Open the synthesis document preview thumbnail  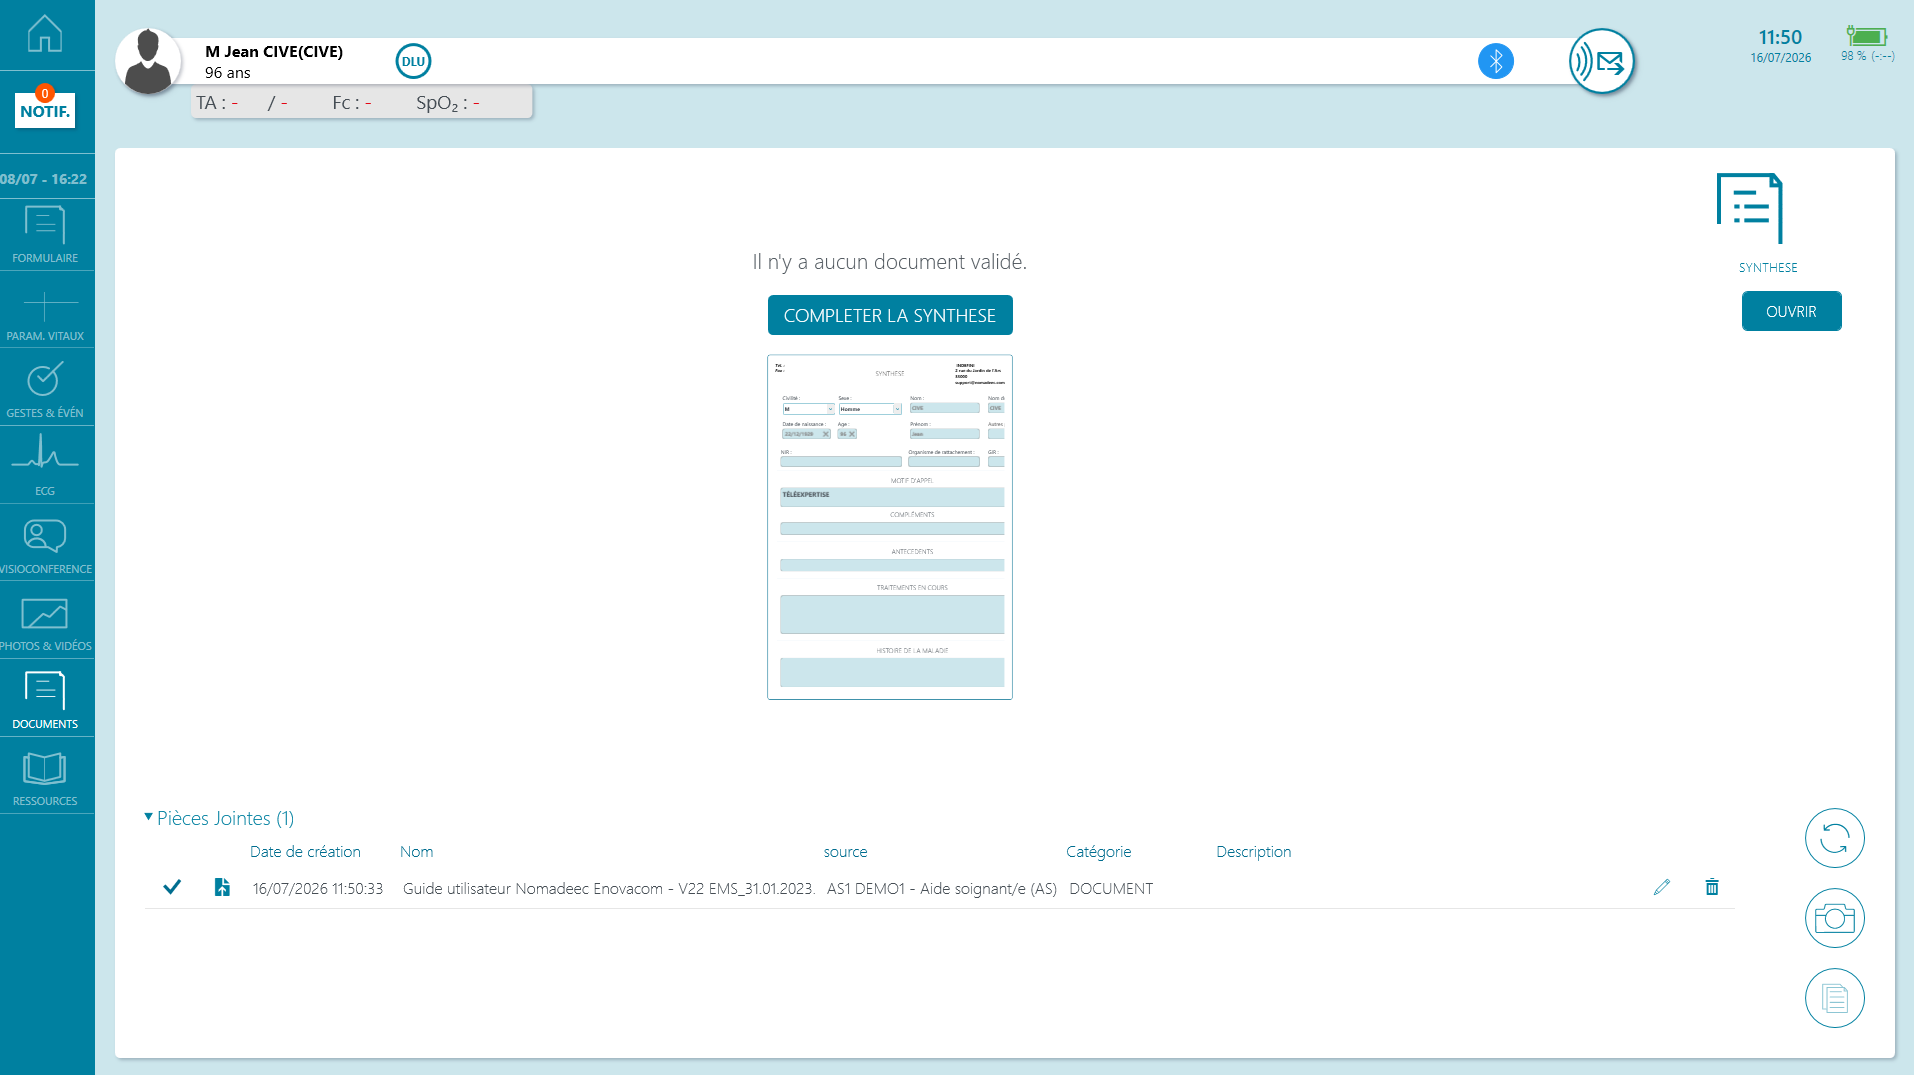(x=889, y=527)
